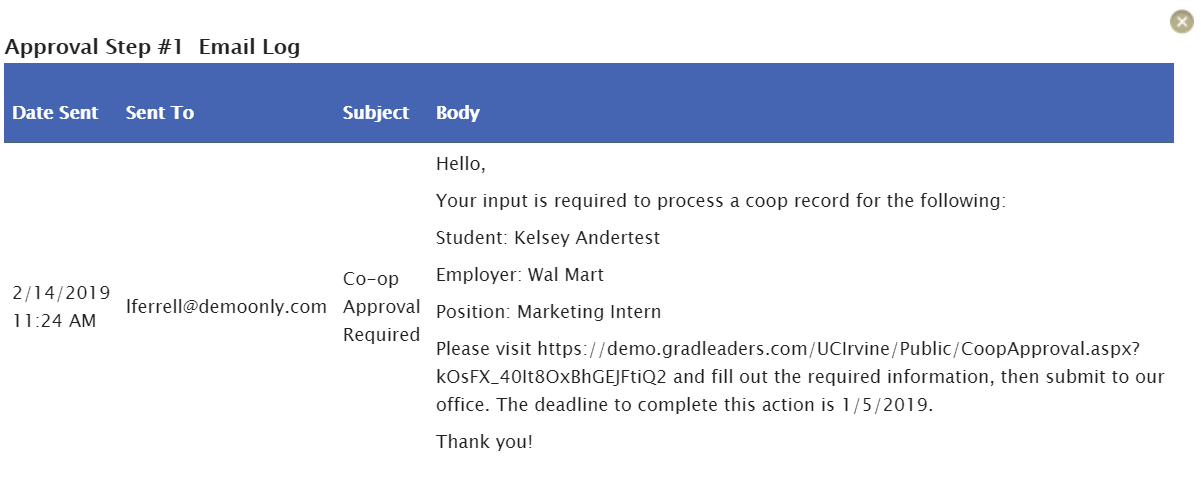Sort by the Date Sent column header
This screenshot has width=1201, height=492.
[55, 113]
